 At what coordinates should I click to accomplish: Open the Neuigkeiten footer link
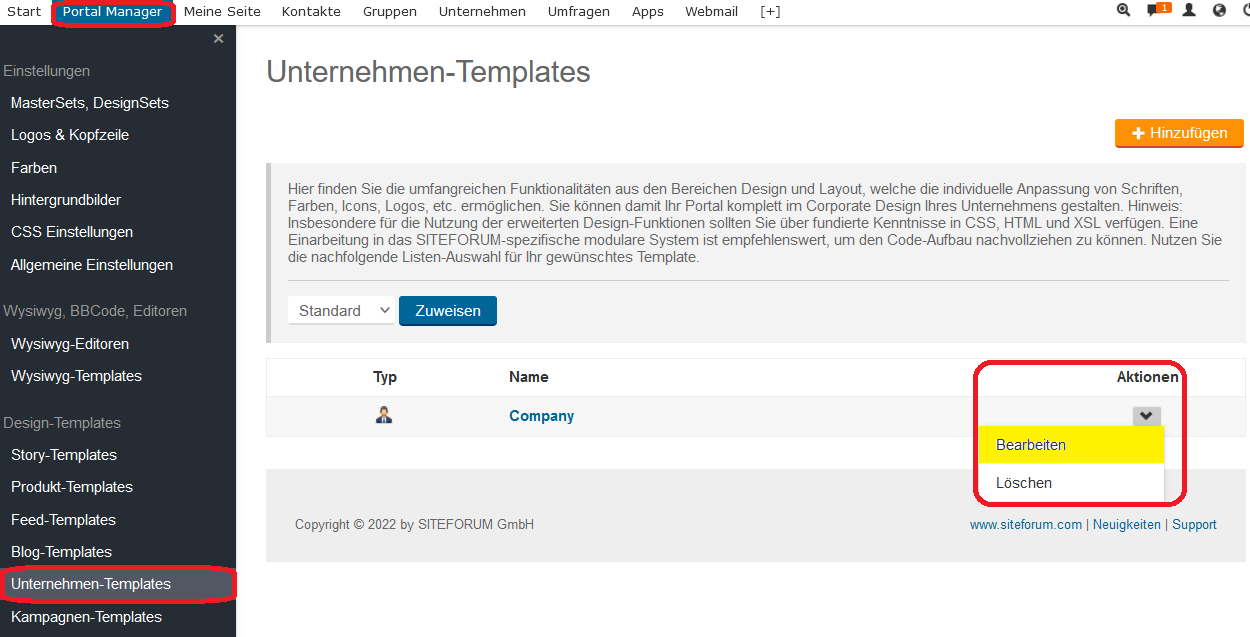pyautogui.click(x=1127, y=524)
